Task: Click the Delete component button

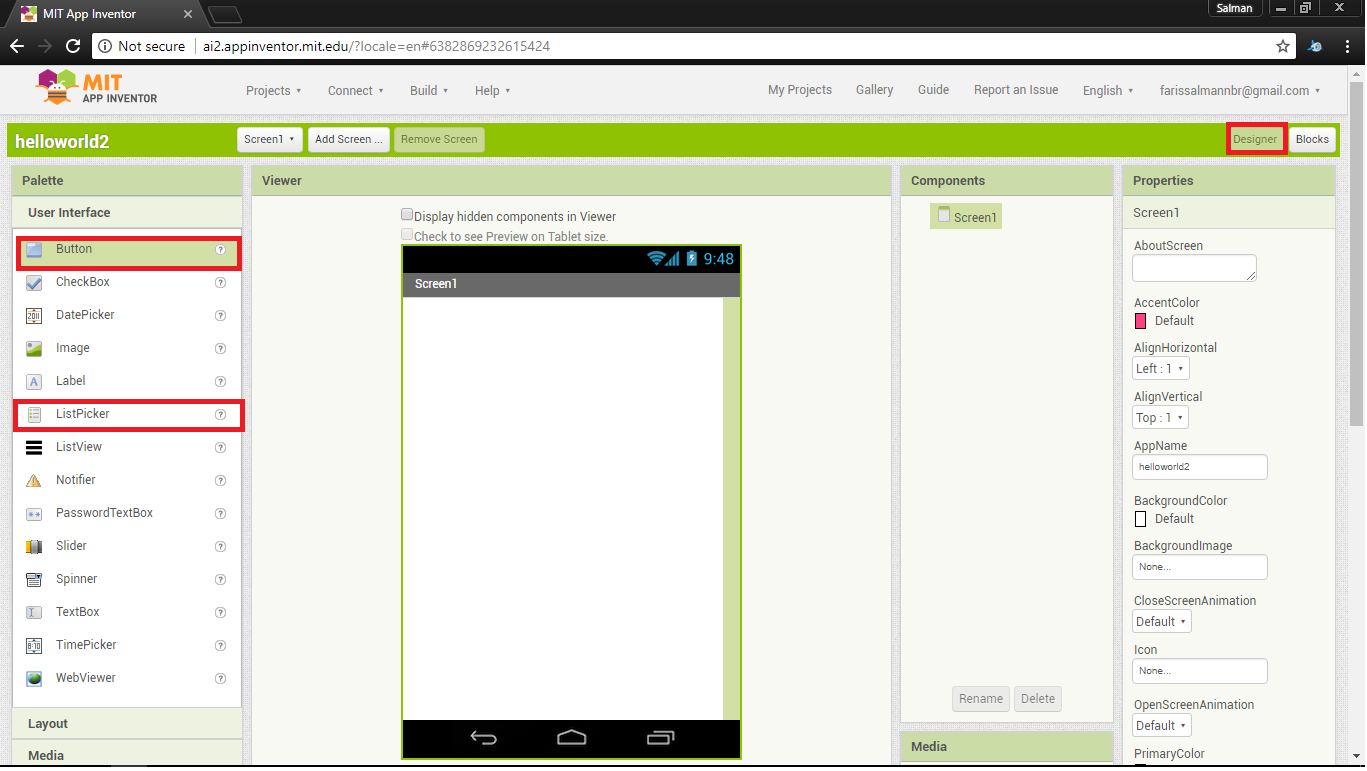Action: tap(1038, 699)
